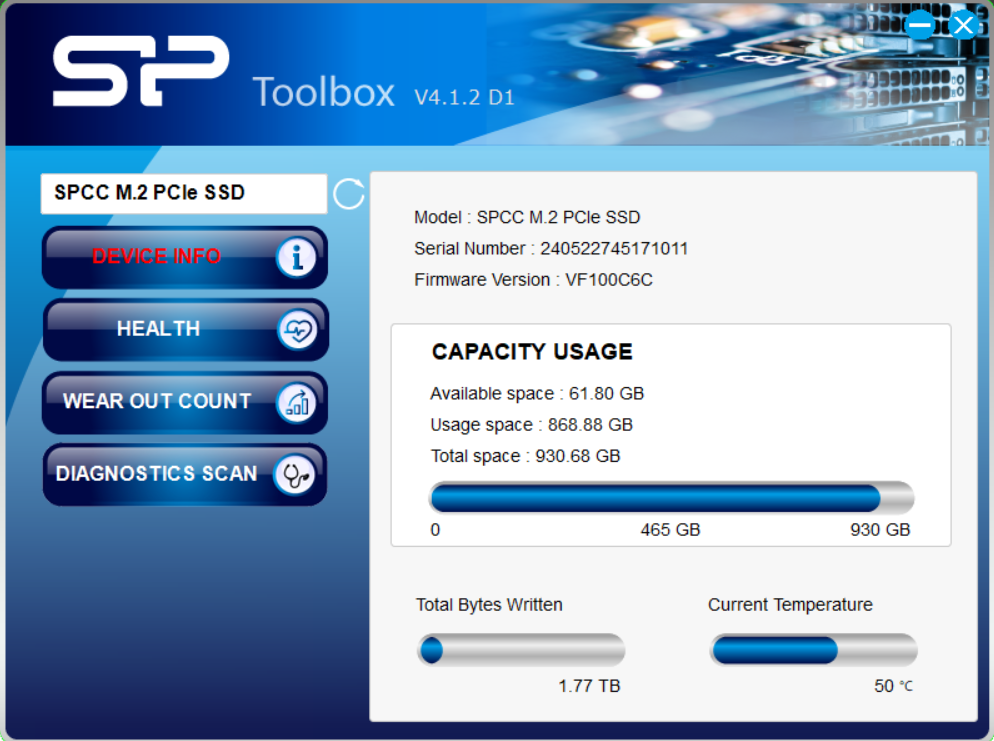
Task: Click the info icon on DEVICE INFO
Action: click(x=296, y=258)
